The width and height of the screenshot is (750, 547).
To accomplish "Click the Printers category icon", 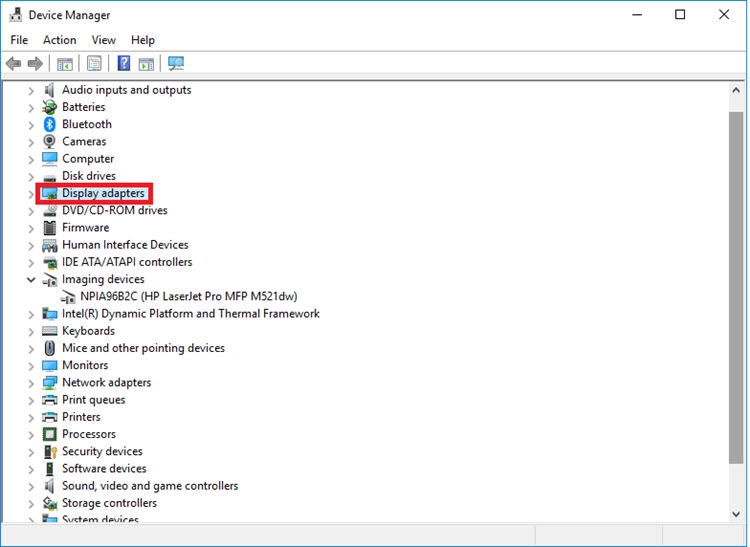I will click(x=49, y=417).
